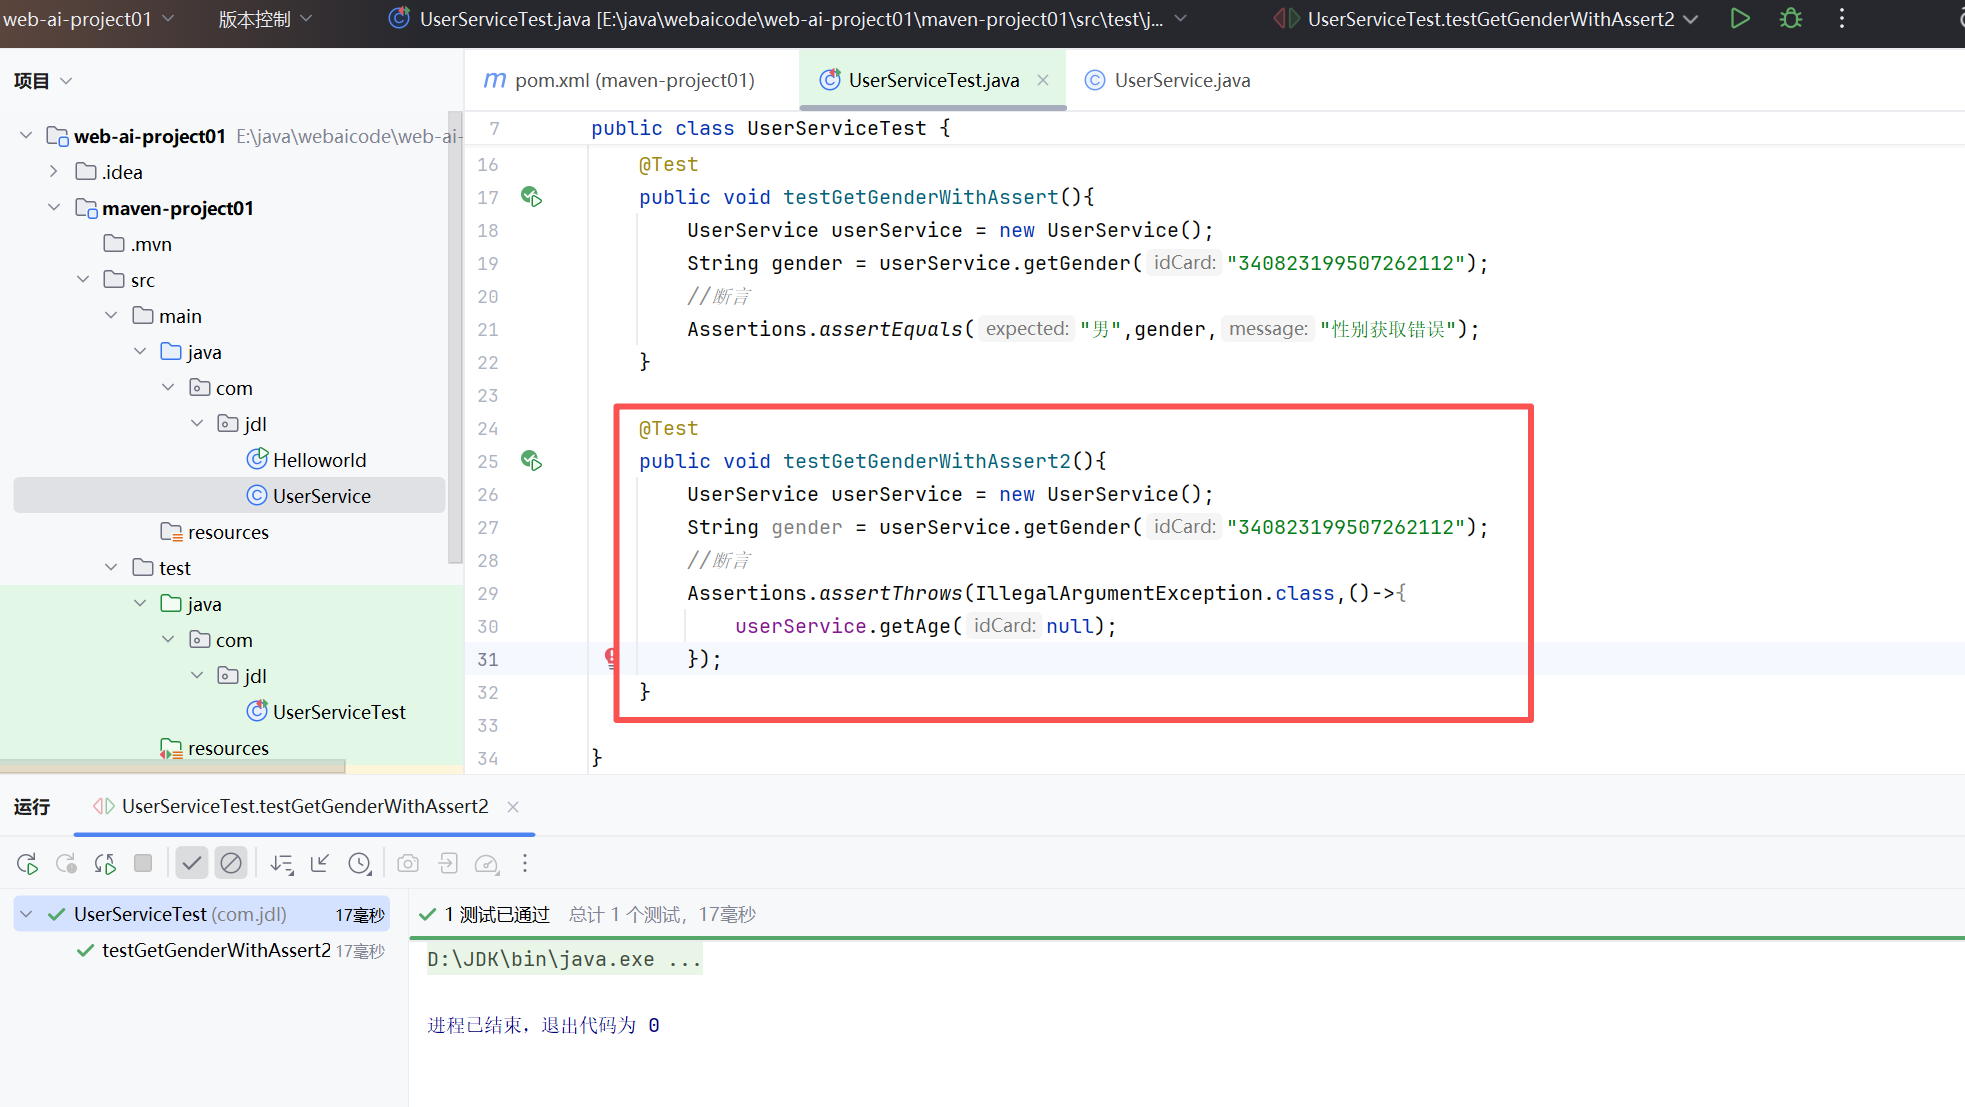The image size is (1965, 1107).
Task: Select testGetGenderWithAssert2 in the test results
Action: 216,950
